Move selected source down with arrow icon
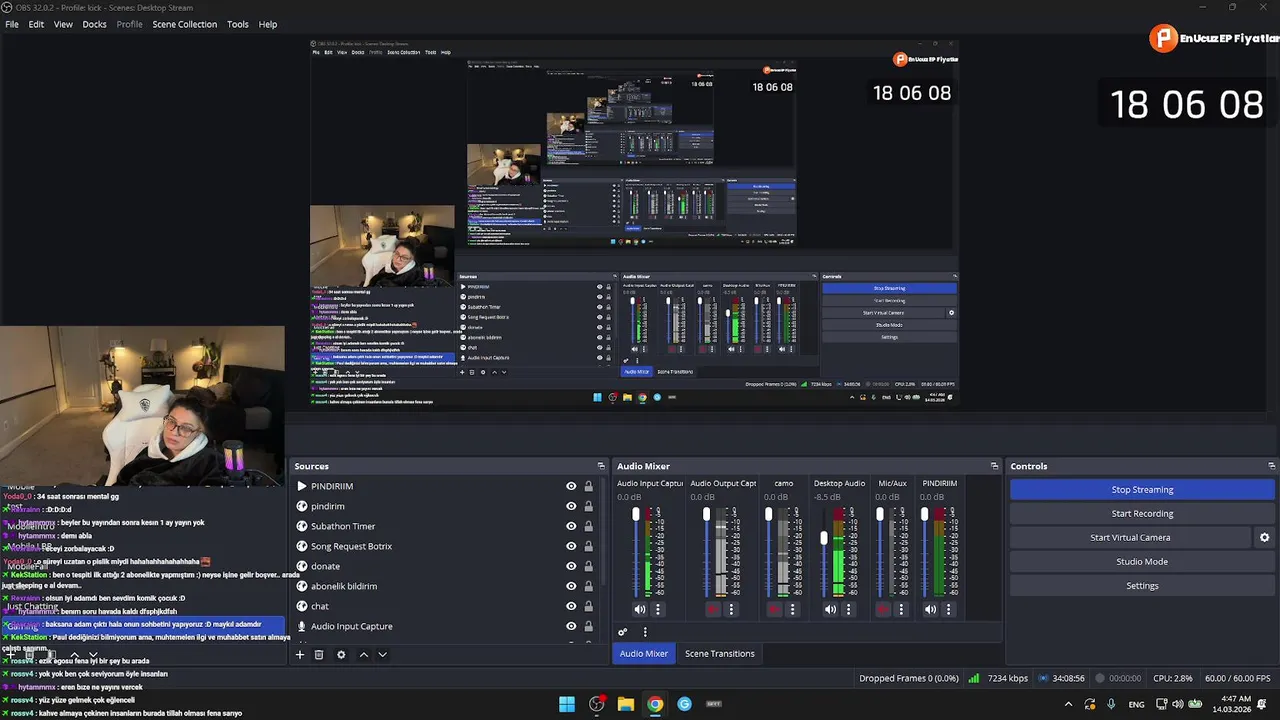 click(382, 654)
